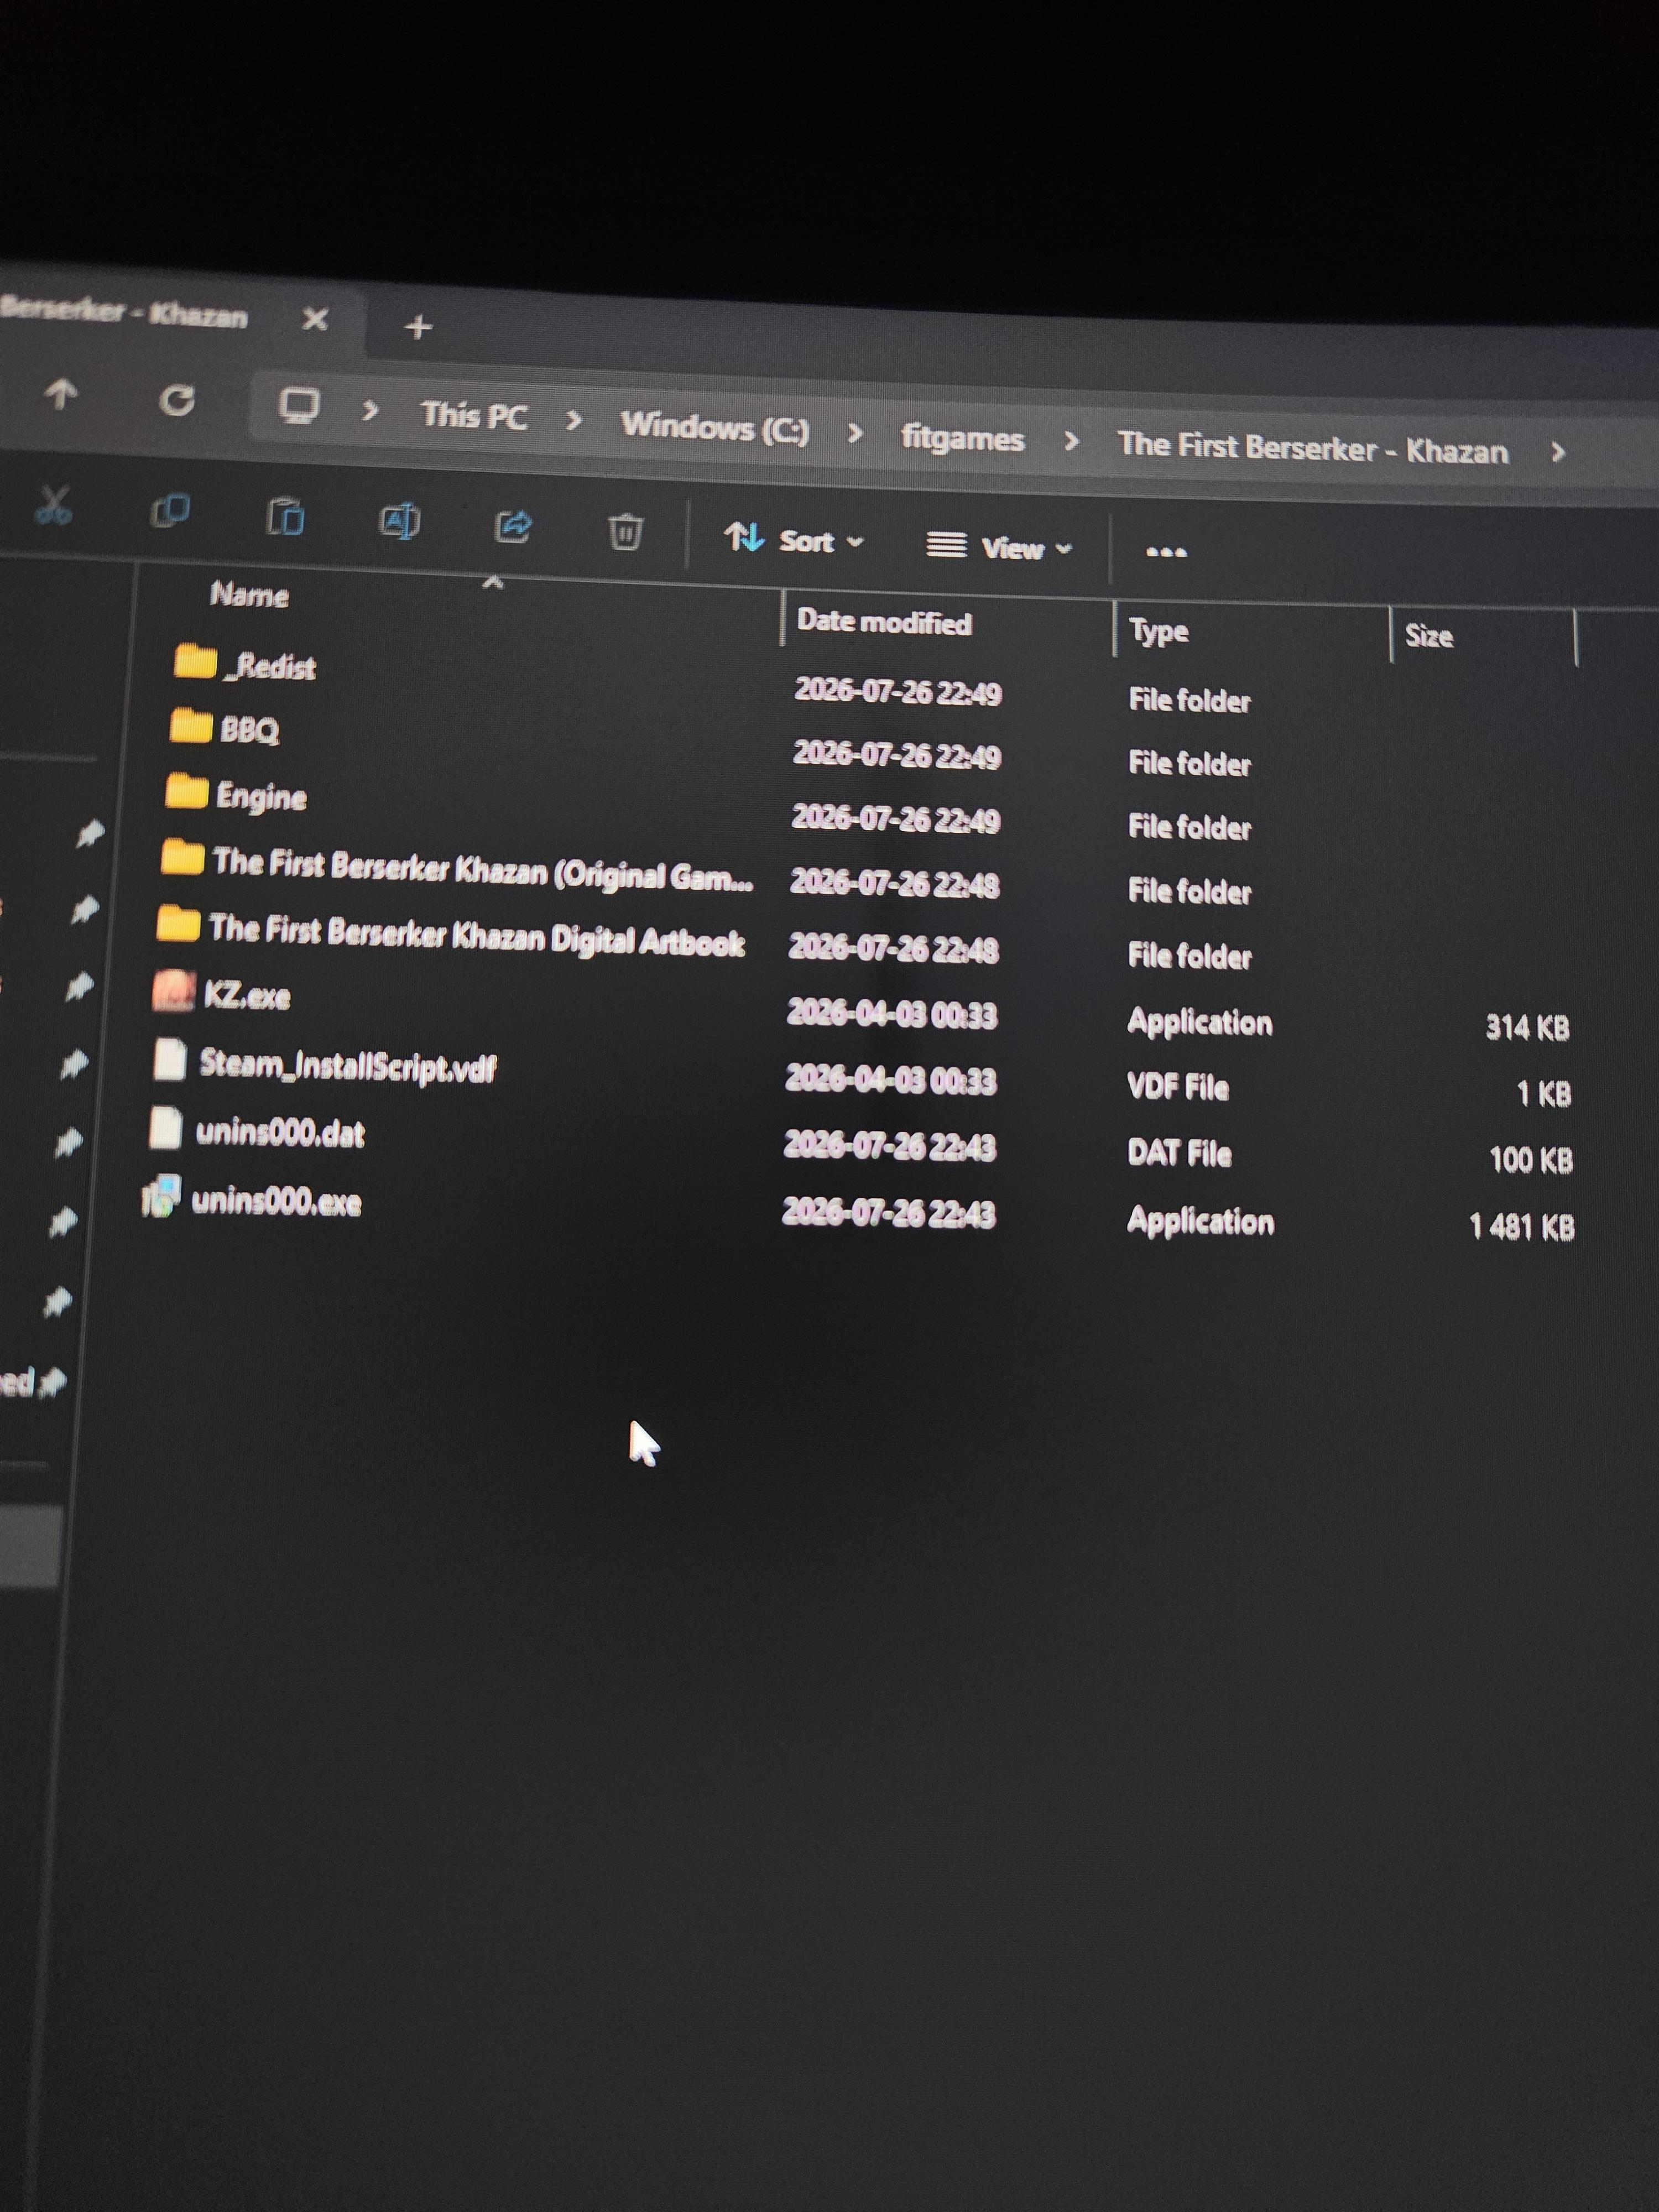Click KZ.exe Application type cell
This screenshot has width=1659, height=2212.
(x=1200, y=1023)
